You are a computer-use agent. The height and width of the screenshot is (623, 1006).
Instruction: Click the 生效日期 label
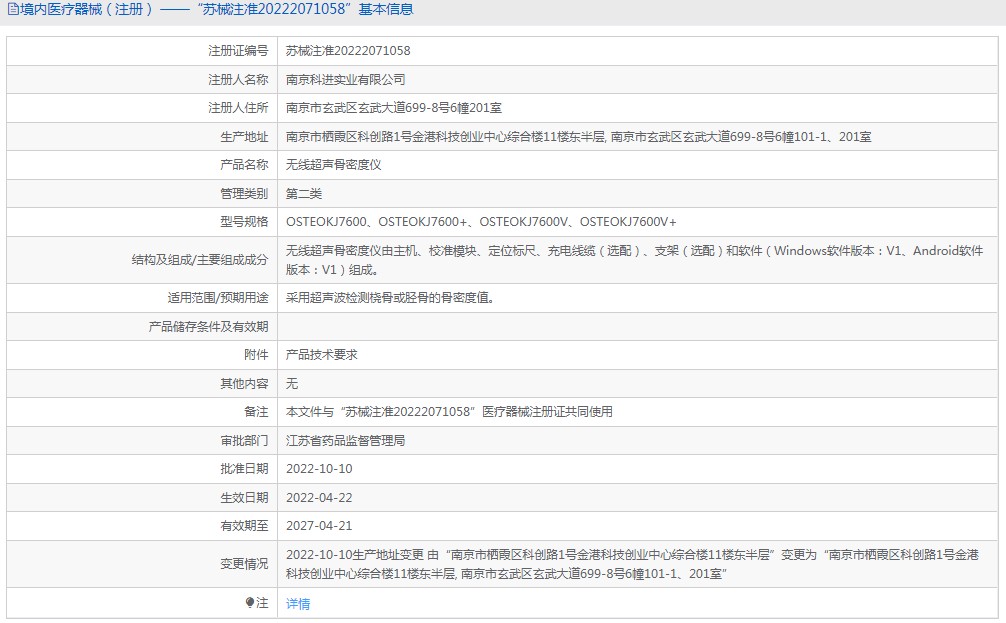(x=244, y=498)
